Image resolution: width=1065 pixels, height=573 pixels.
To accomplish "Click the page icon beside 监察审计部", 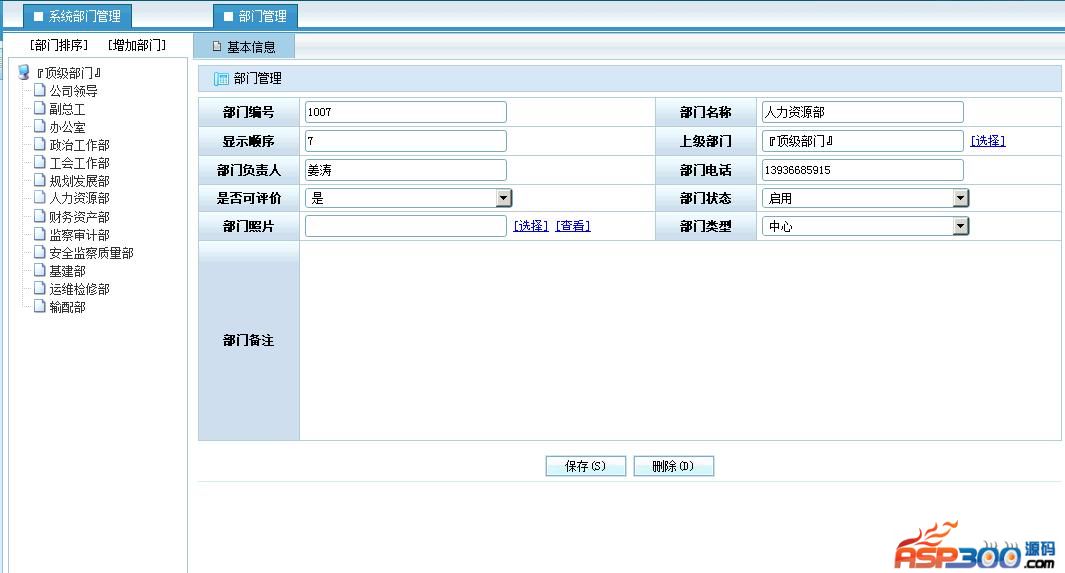I will 40,234.
